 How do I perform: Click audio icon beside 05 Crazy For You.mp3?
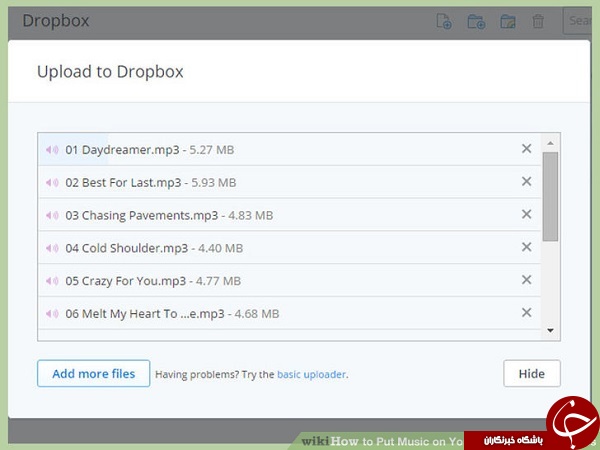[x=52, y=281]
